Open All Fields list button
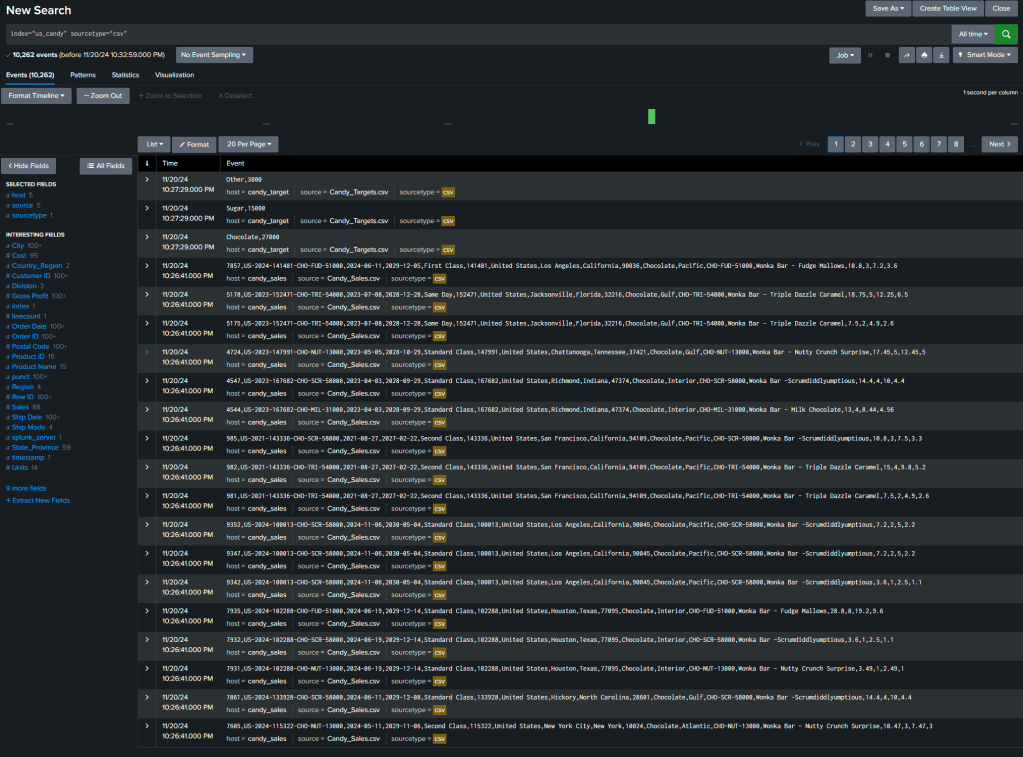Viewport: 1023px width, 757px height. pos(105,165)
